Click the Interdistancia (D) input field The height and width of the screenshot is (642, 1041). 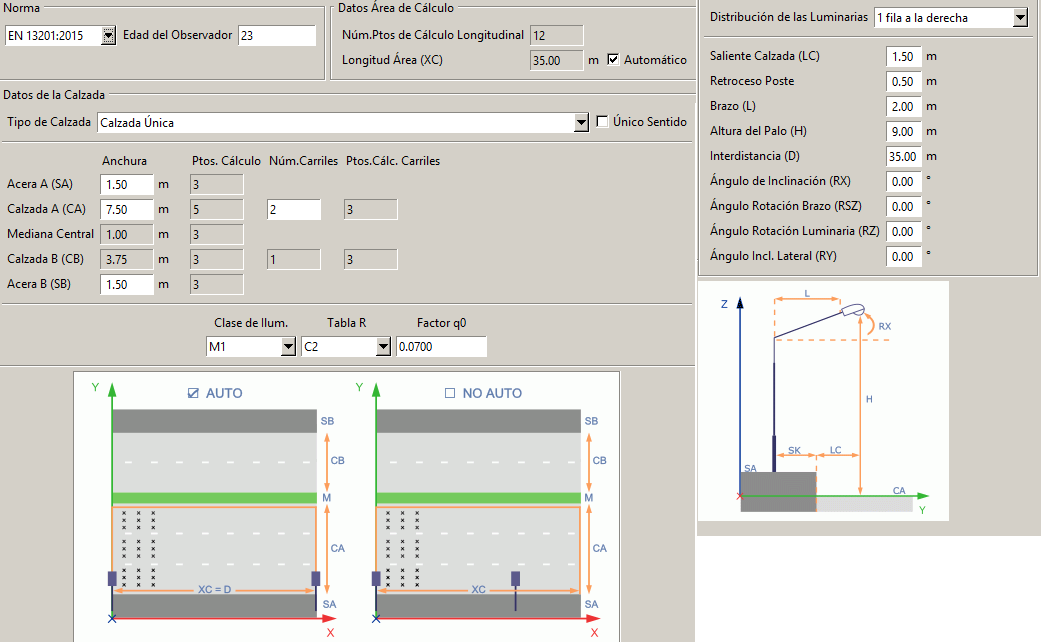point(903,156)
